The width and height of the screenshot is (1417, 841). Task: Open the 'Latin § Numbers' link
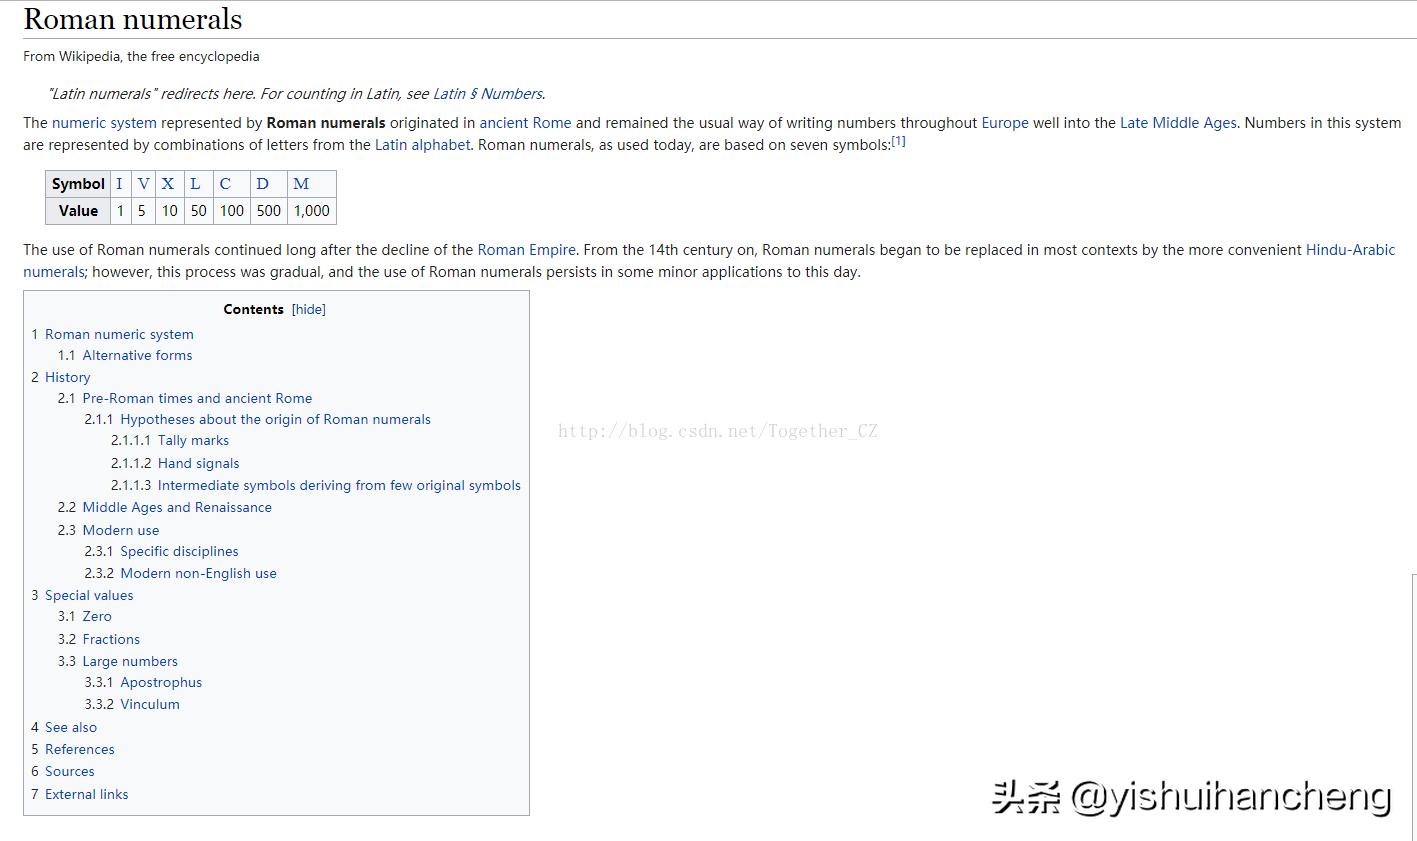pos(488,94)
